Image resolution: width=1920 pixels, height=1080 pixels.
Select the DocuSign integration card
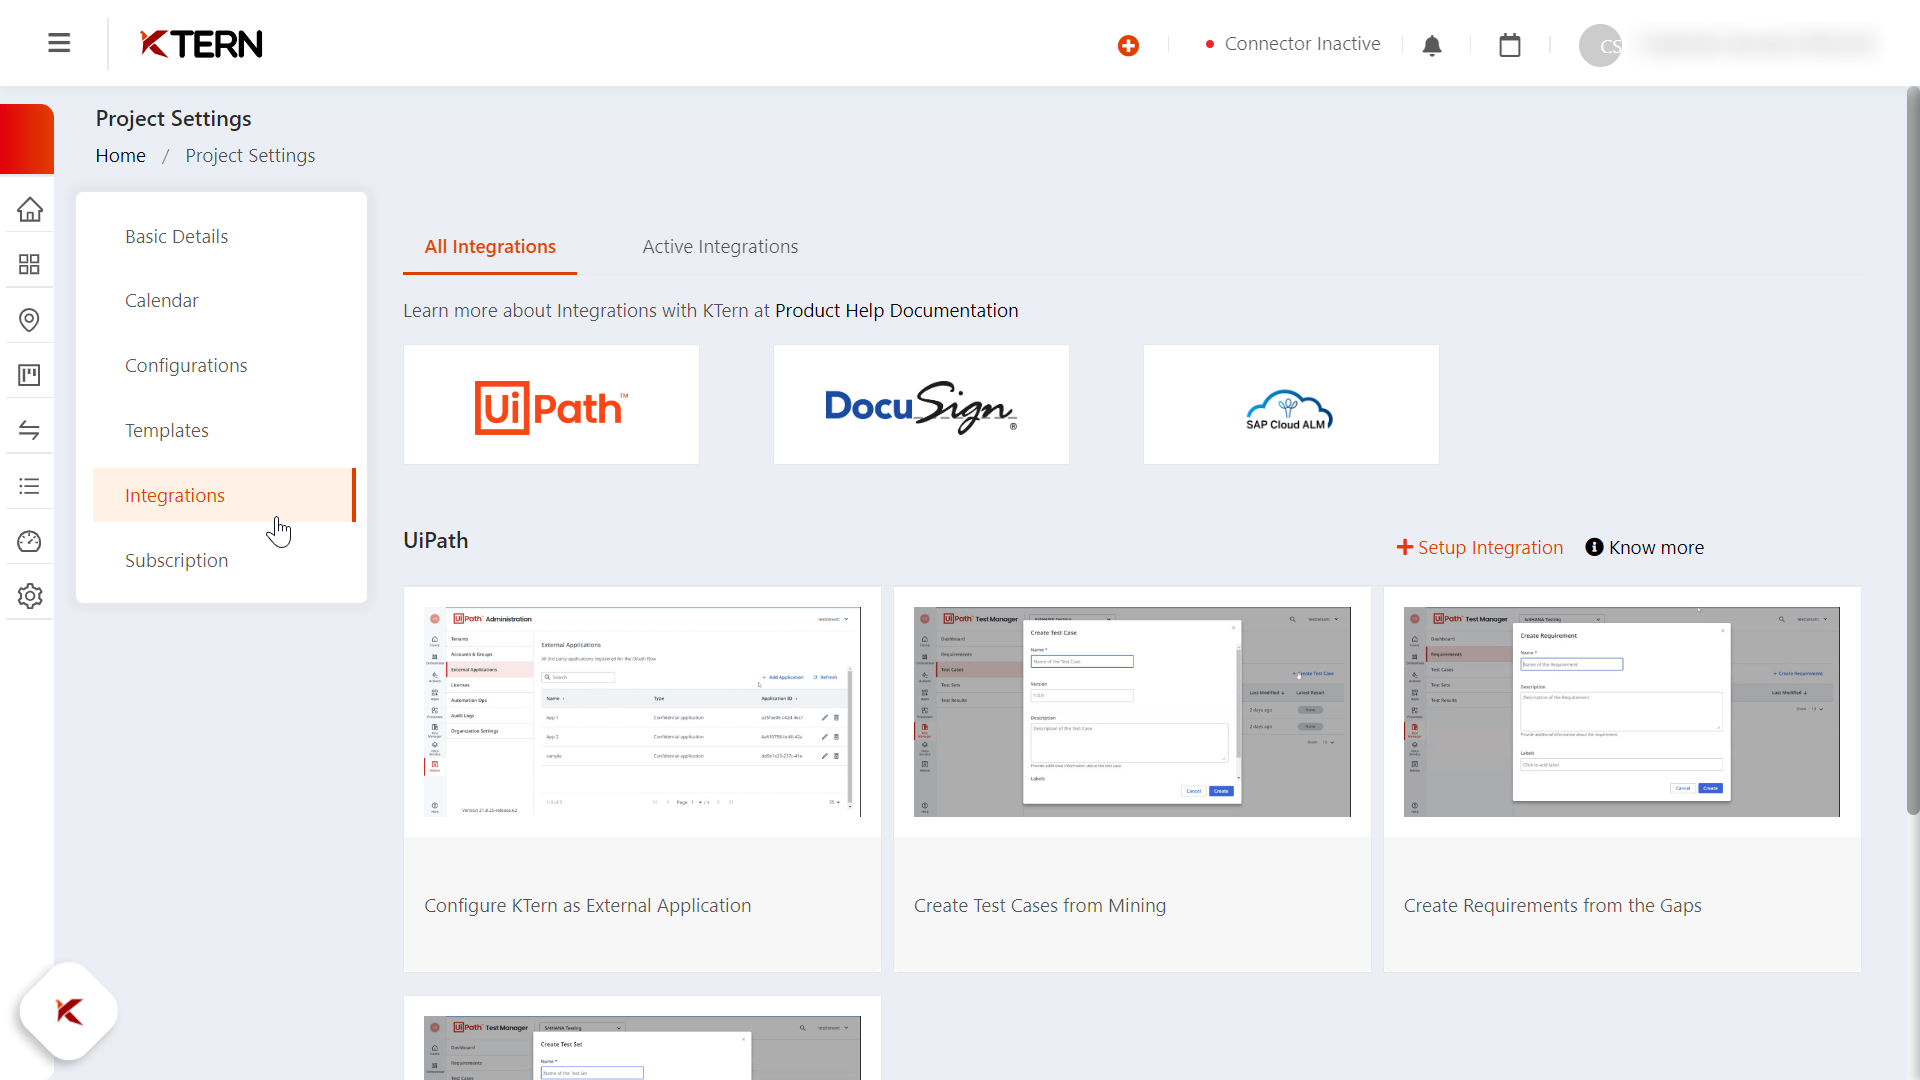[921, 404]
